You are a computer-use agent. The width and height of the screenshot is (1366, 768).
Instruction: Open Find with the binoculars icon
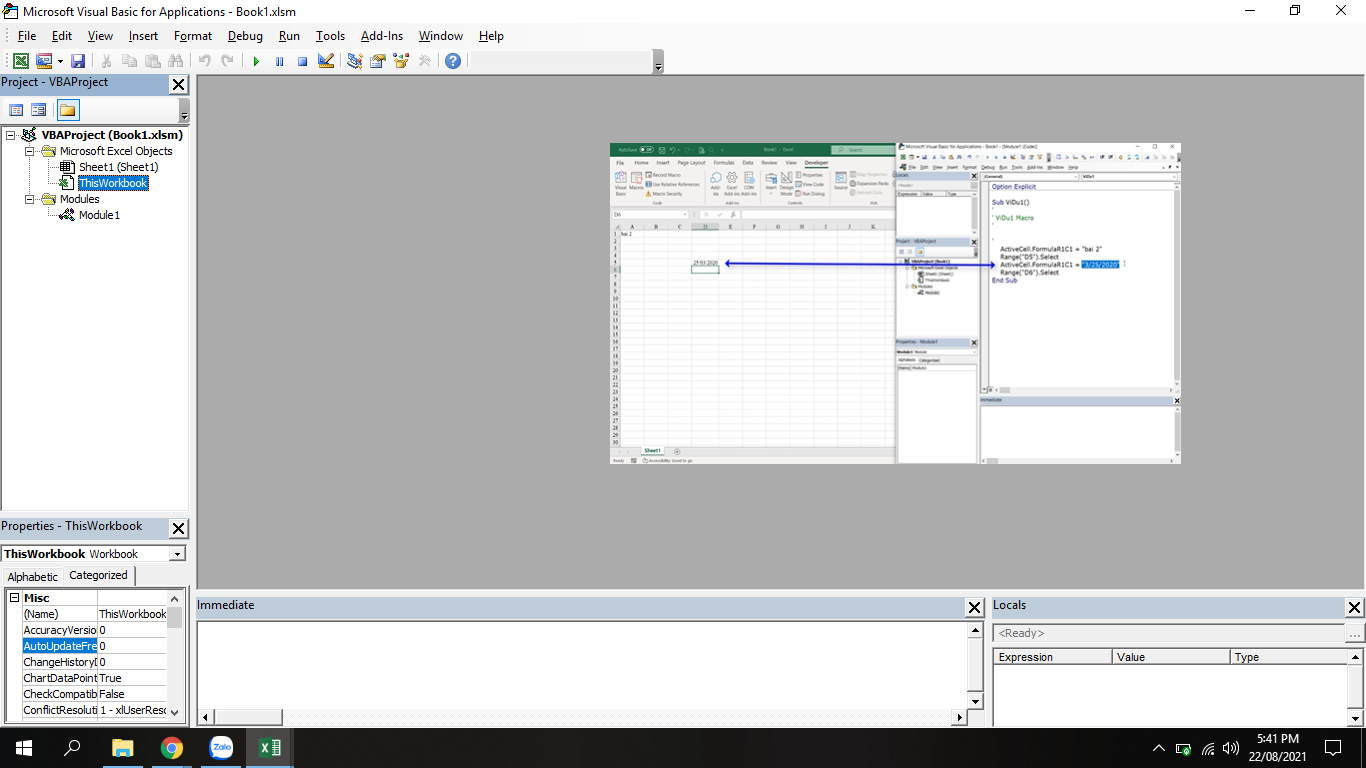[176, 61]
